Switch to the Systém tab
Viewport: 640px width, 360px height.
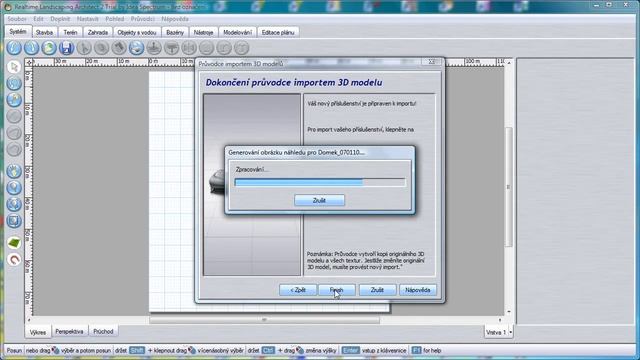pos(18,31)
